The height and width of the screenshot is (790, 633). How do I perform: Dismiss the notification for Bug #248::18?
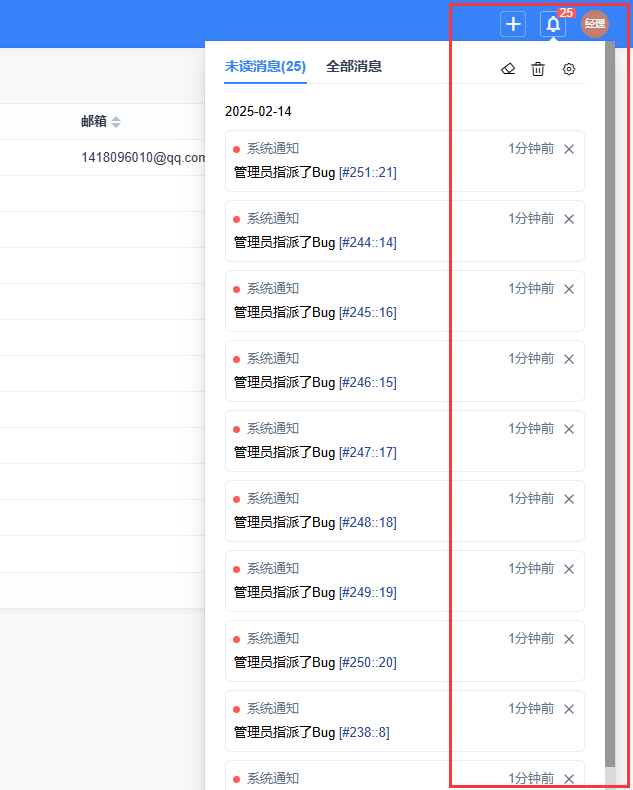coord(569,499)
